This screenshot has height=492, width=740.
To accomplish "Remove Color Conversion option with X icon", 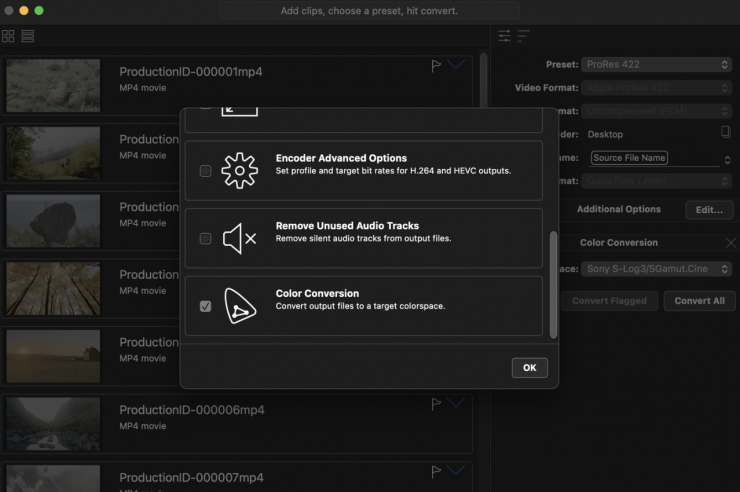I will click(x=729, y=243).
